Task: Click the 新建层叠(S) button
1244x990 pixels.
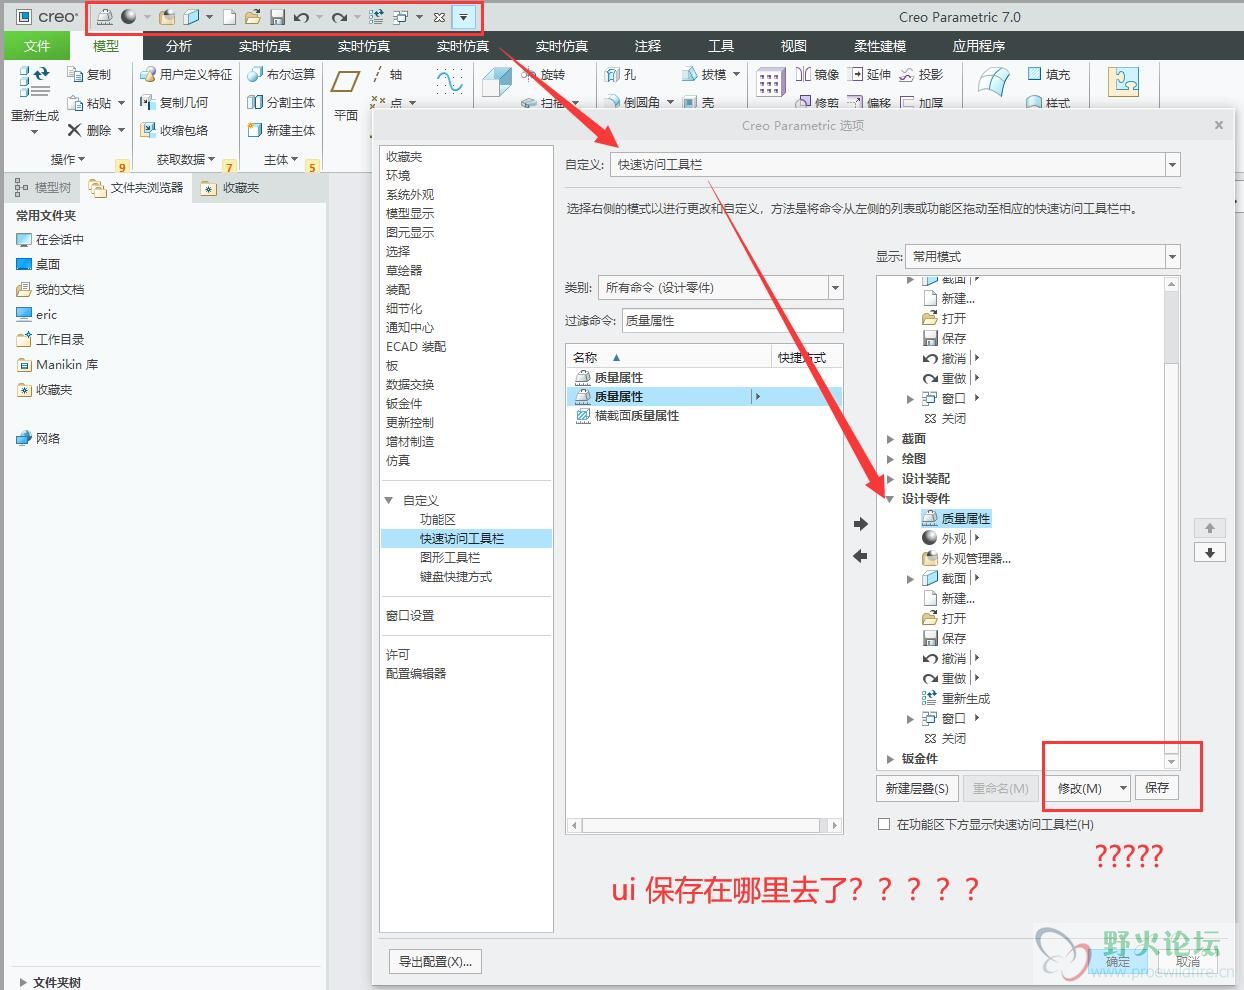Action: [x=917, y=788]
